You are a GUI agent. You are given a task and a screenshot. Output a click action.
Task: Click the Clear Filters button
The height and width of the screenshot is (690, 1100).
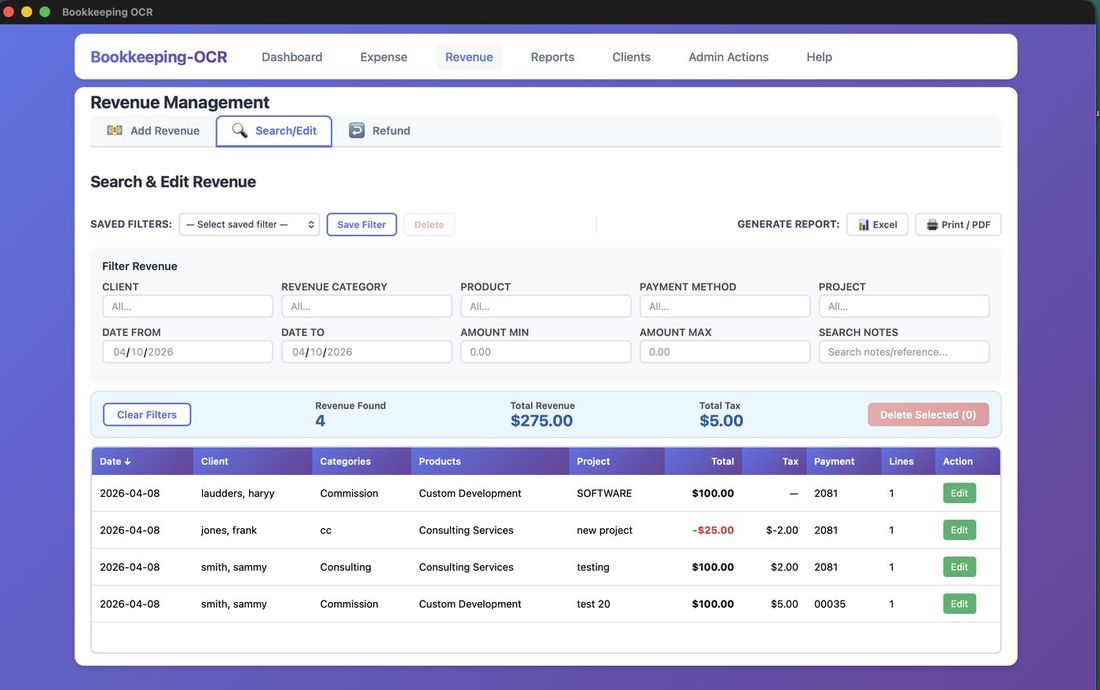tap(146, 414)
